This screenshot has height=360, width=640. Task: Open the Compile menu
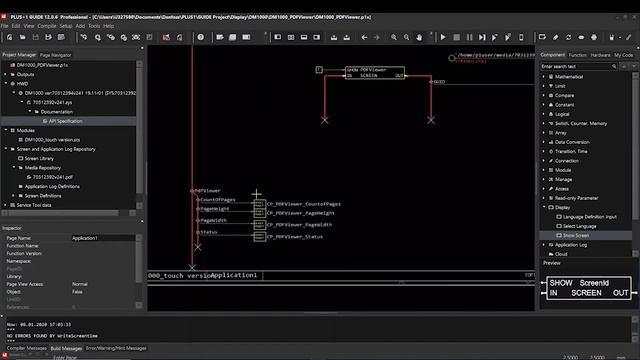click(x=47, y=26)
